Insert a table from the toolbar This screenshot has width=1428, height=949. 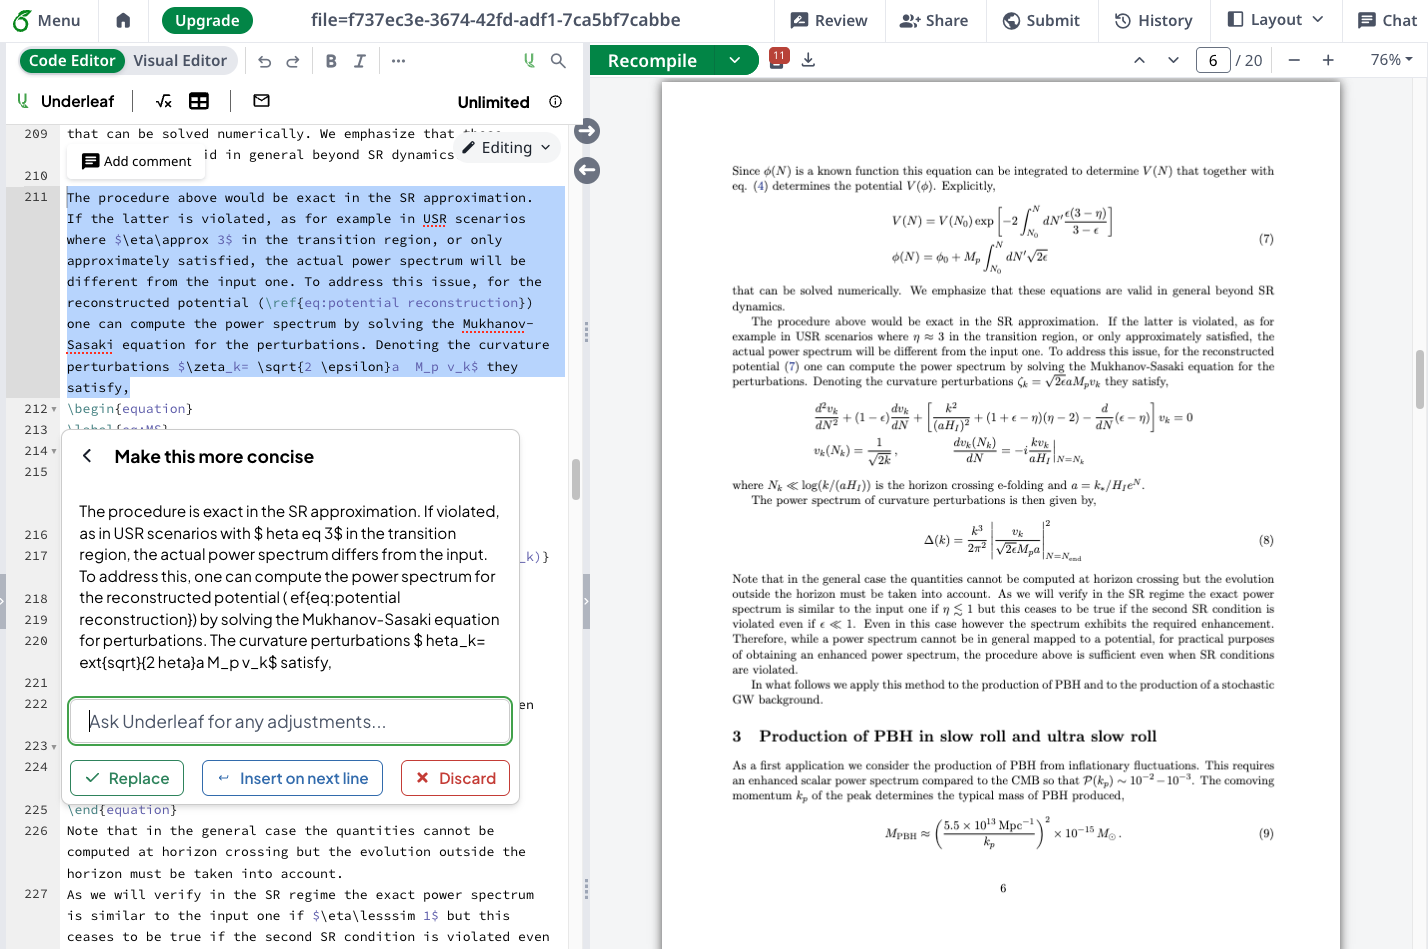point(199,101)
